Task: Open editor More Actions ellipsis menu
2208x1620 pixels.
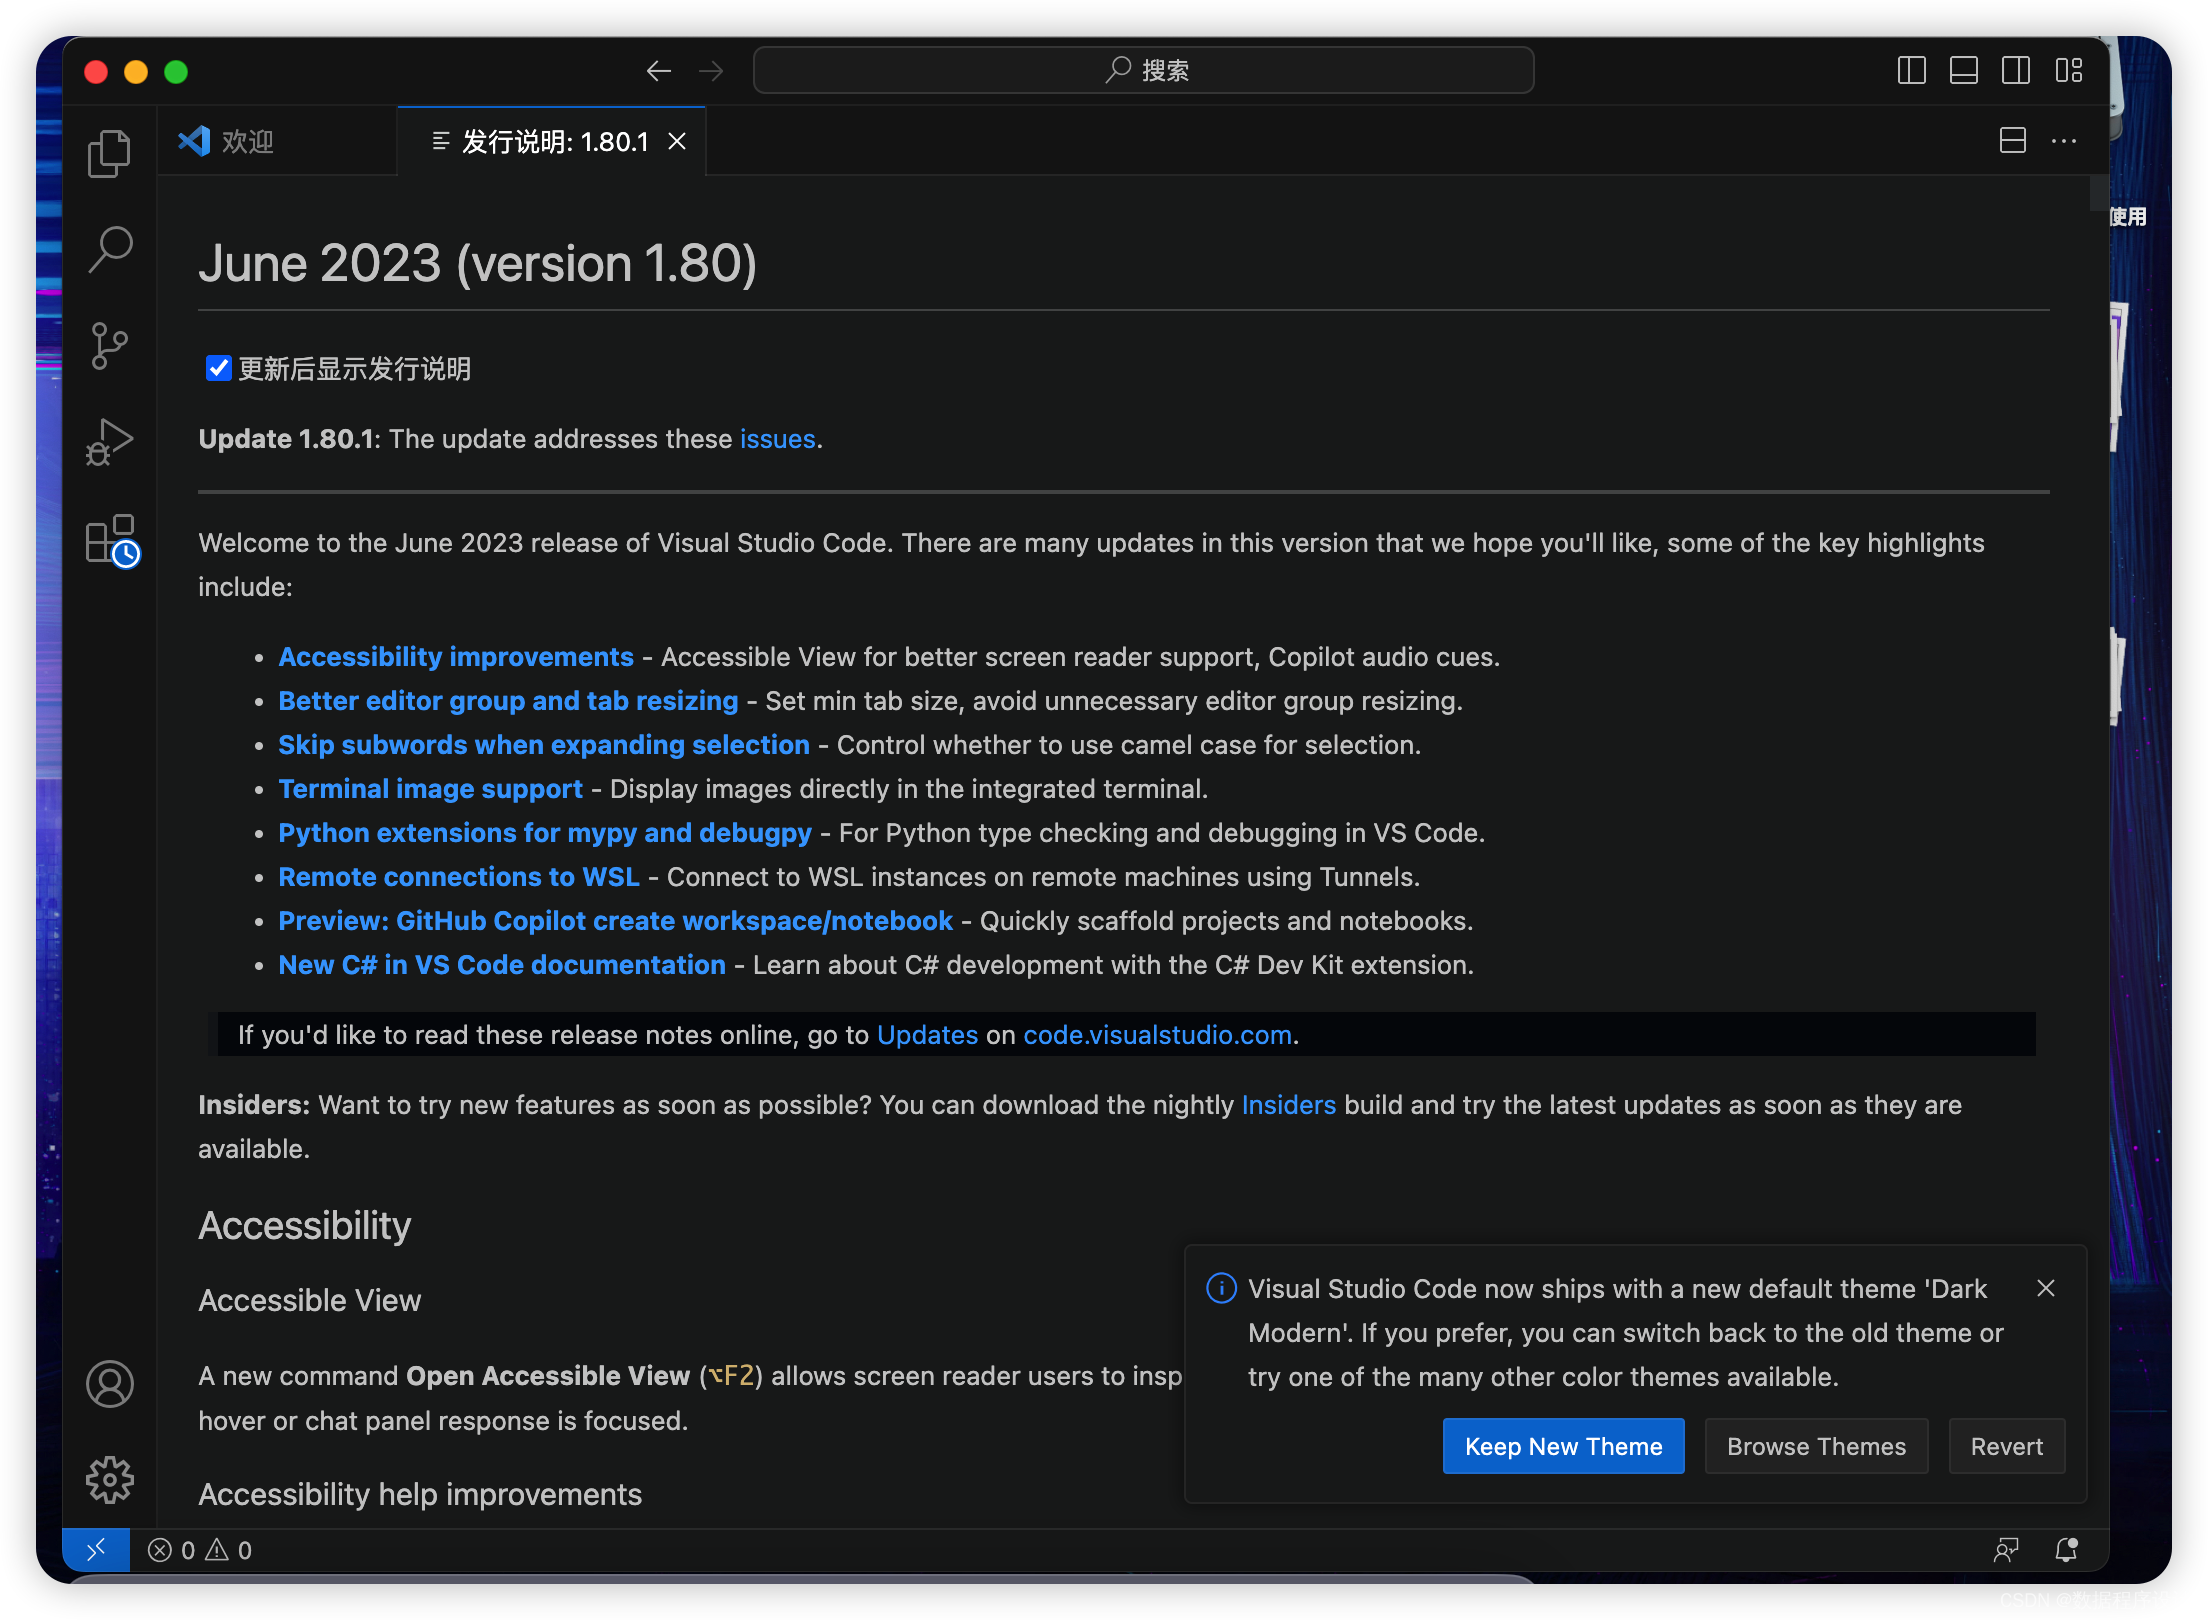Action: click(x=2064, y=141)
